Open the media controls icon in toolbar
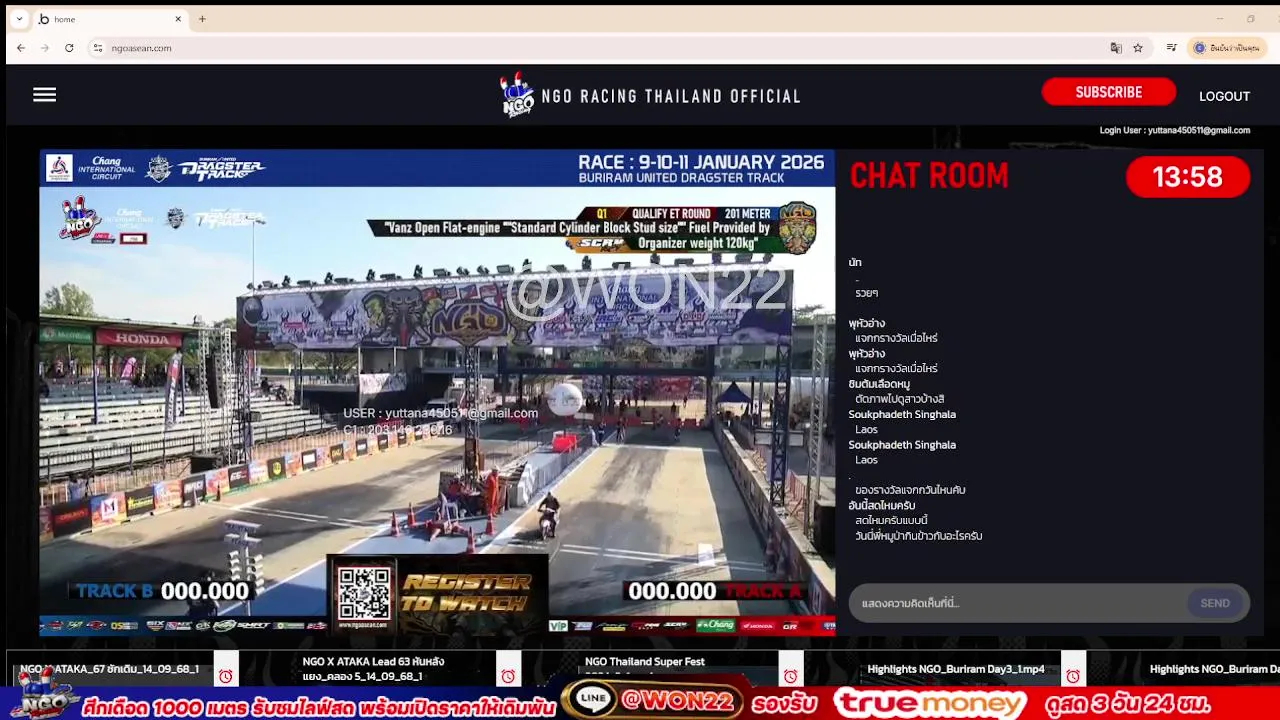 click(1171, 48)
